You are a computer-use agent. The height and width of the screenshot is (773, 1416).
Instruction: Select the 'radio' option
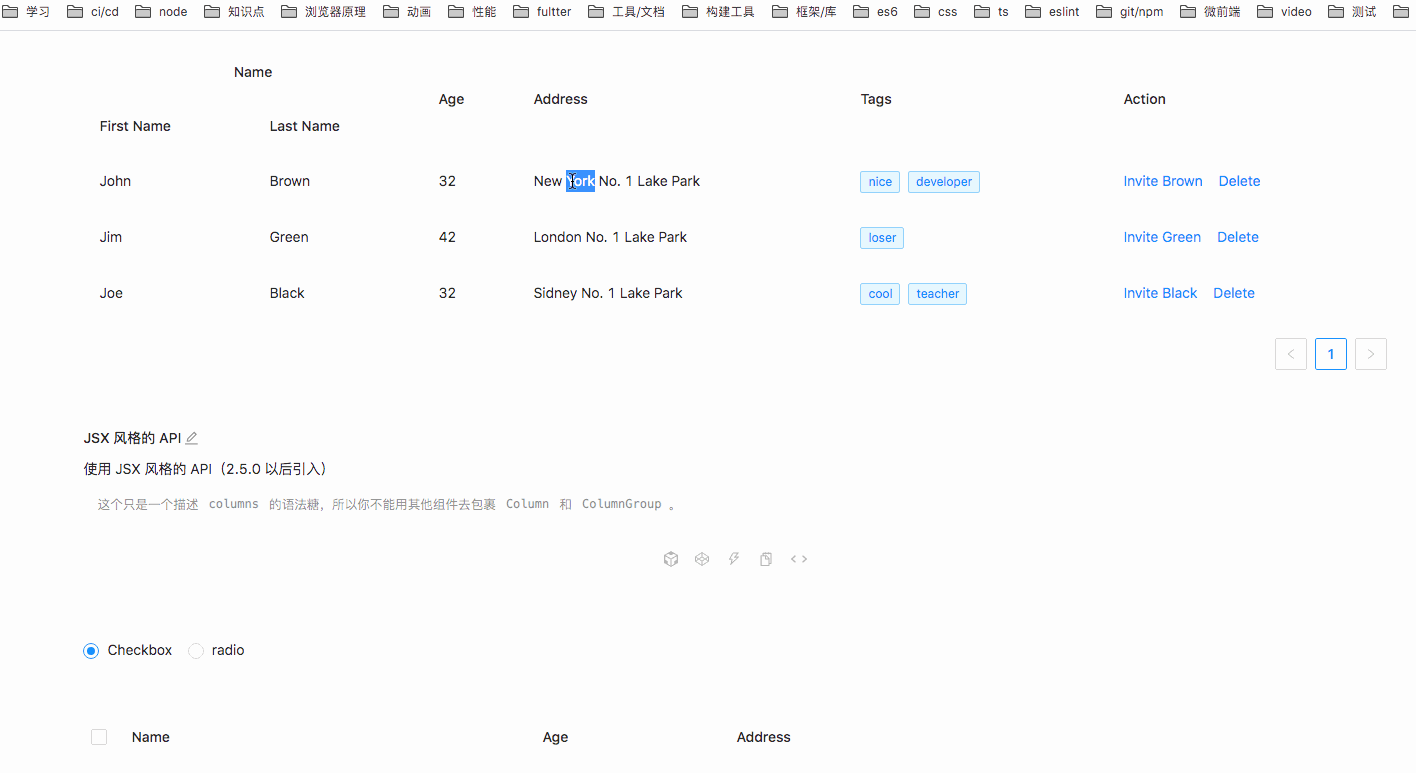pos(196,650)
